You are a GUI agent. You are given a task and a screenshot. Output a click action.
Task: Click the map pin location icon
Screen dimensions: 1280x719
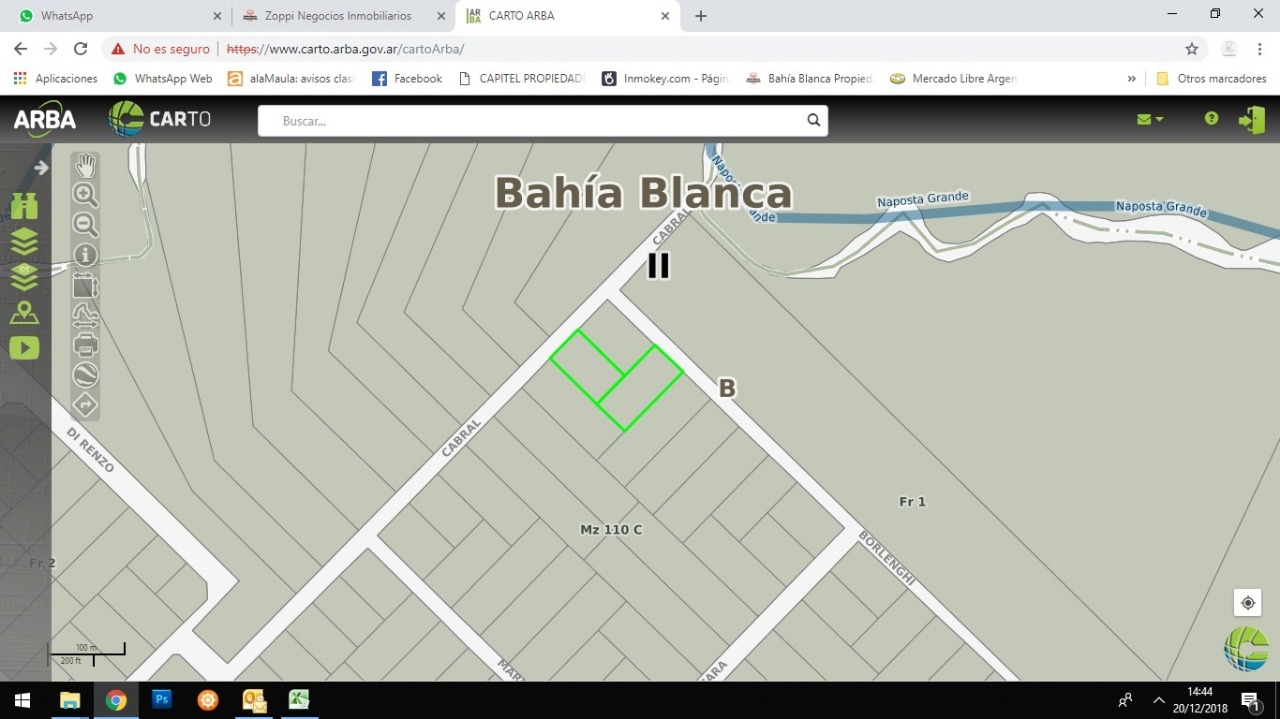click(24, 312)
